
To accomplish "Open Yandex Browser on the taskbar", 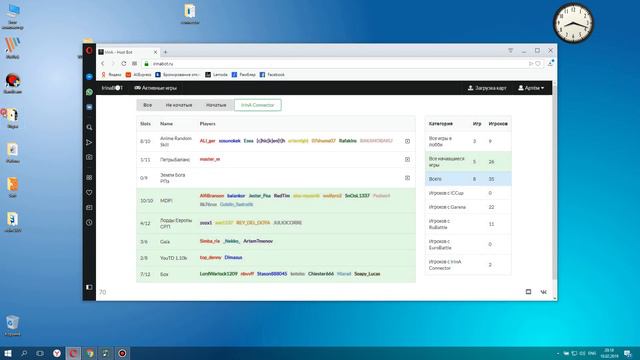I will tap(57, 353).
